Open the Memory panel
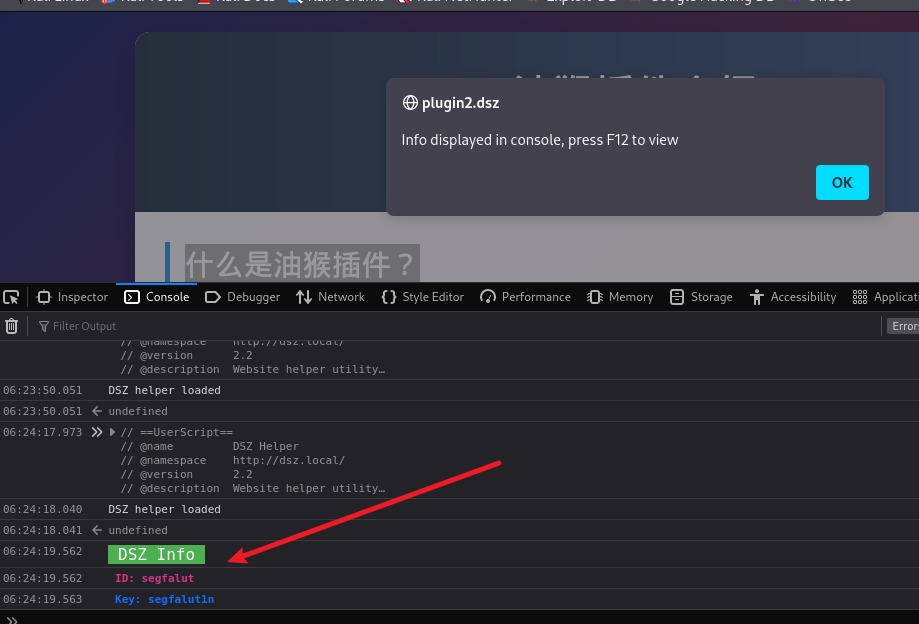This screenshot has height=624, width=919. click(620, 297)
